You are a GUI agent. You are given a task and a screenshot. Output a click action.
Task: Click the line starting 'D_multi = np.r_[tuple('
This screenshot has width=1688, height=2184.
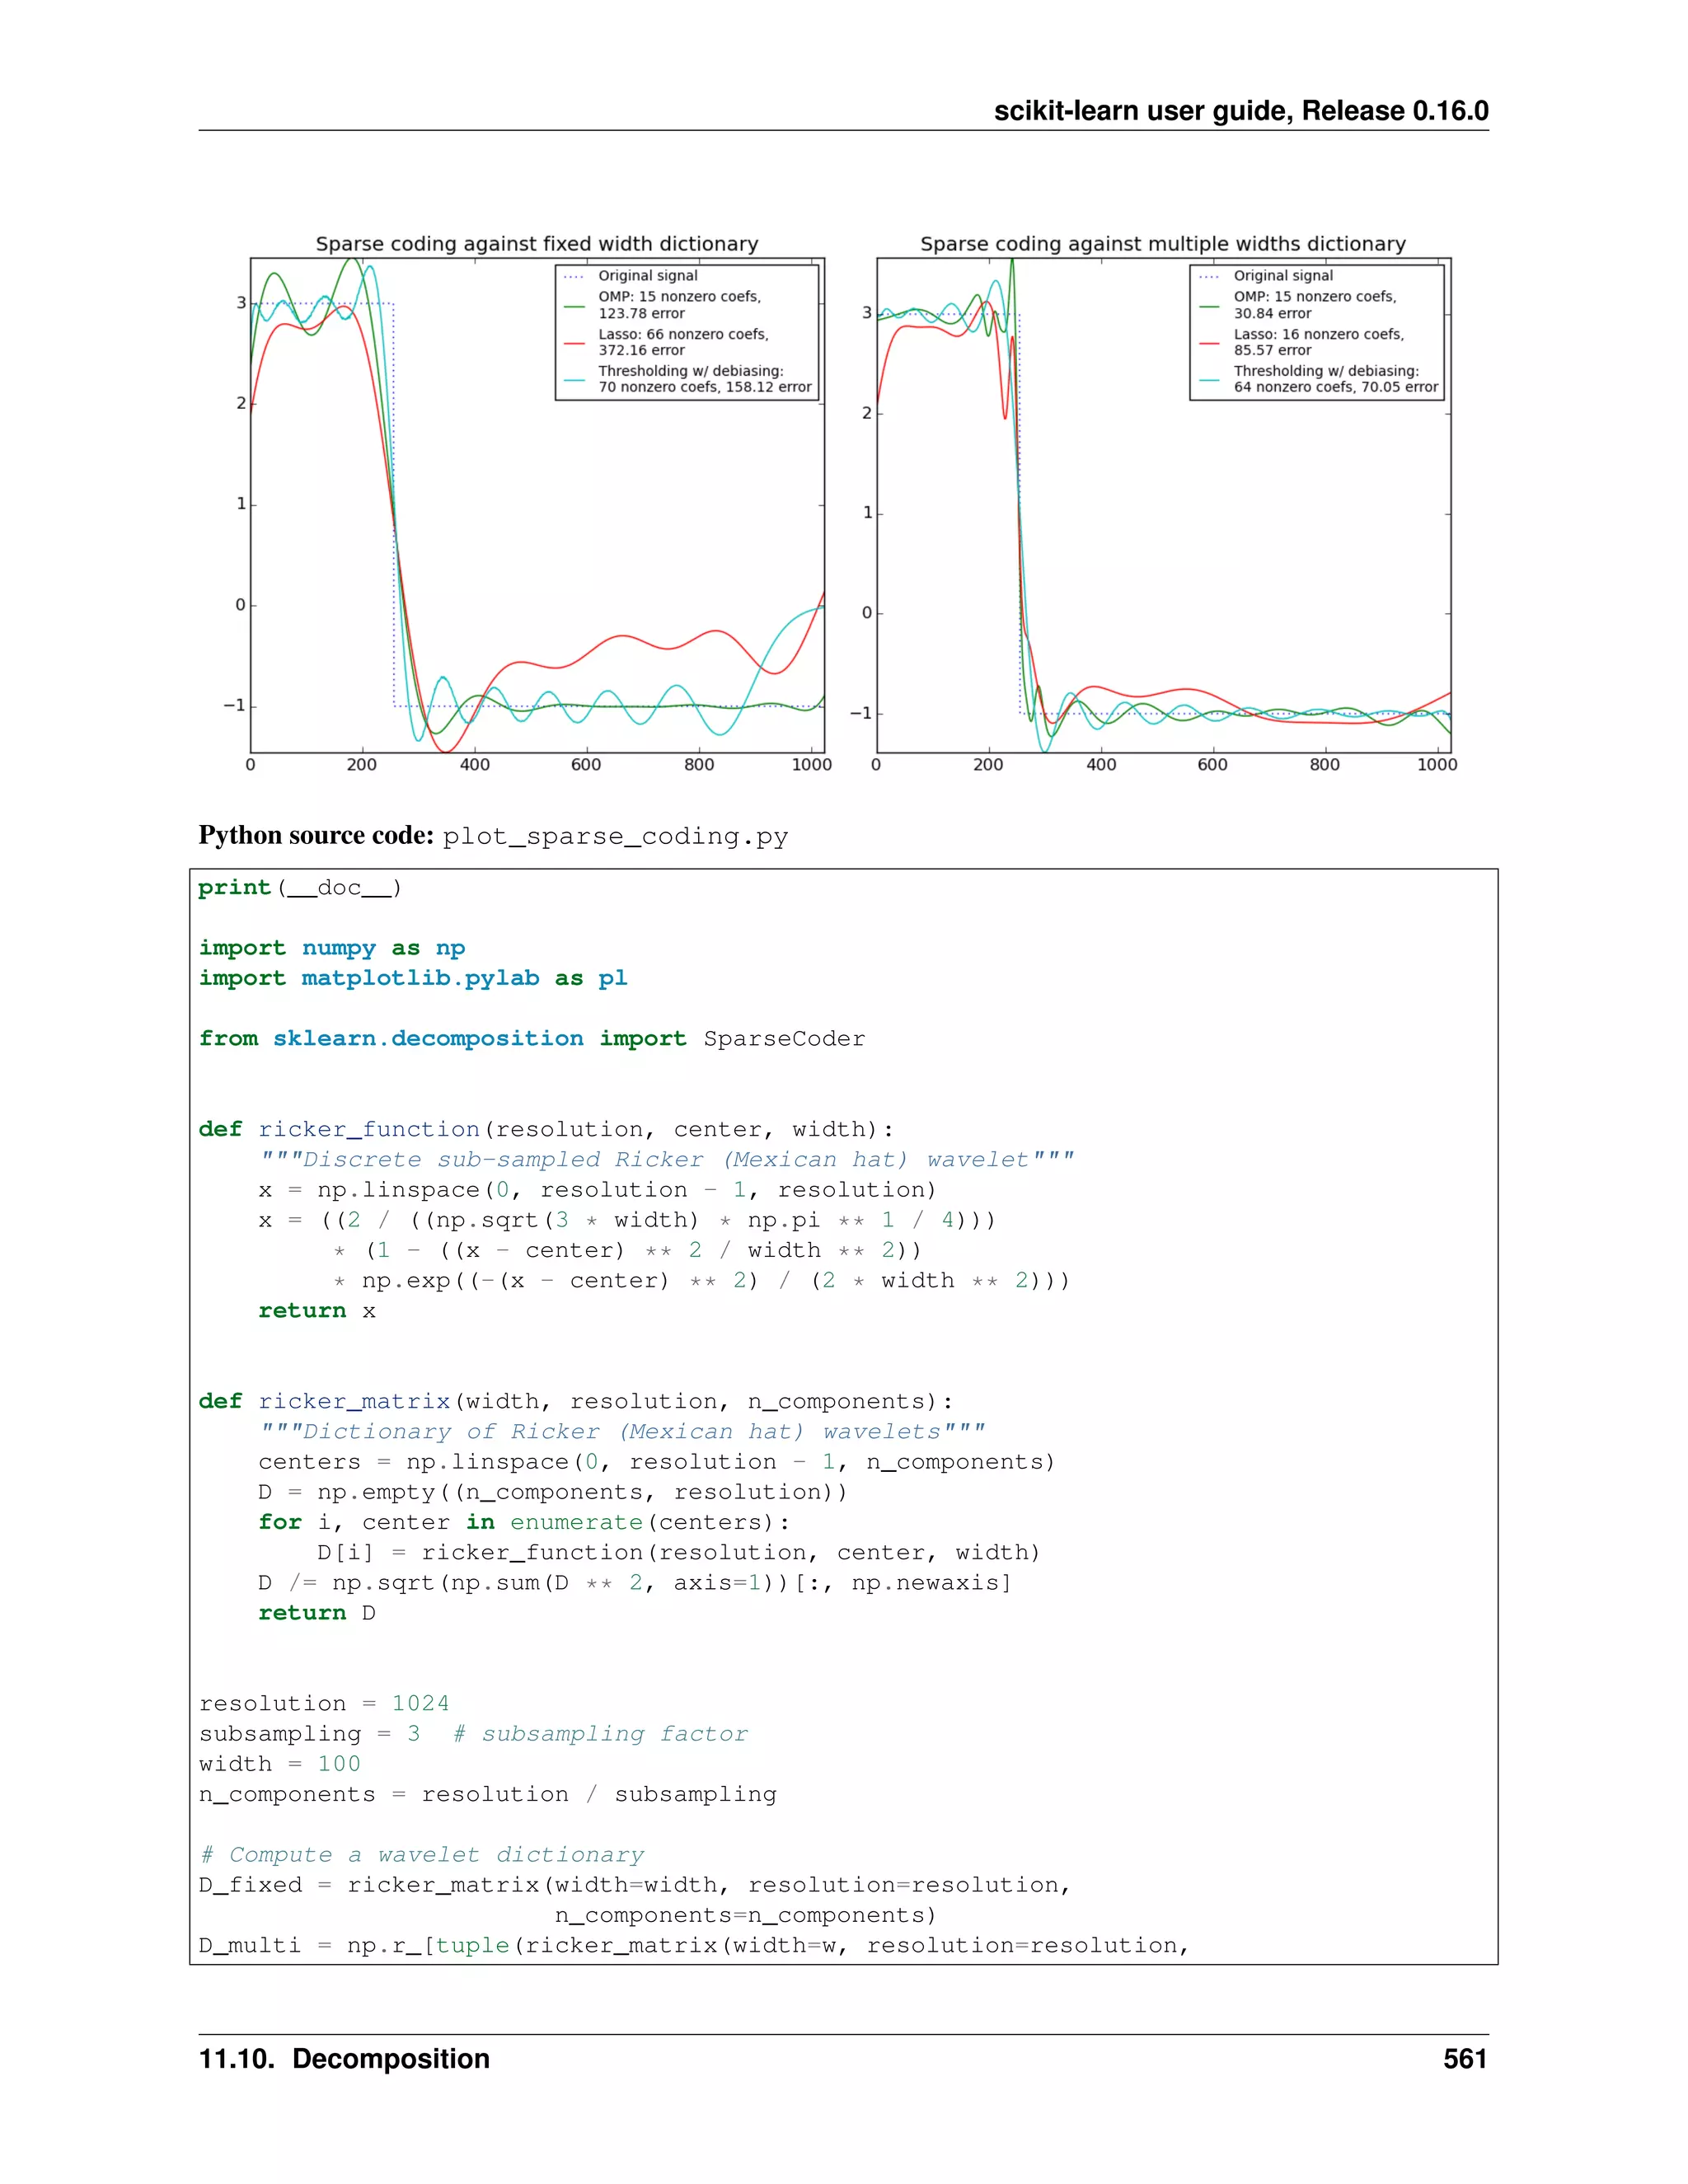click(x=694, y=1946)
